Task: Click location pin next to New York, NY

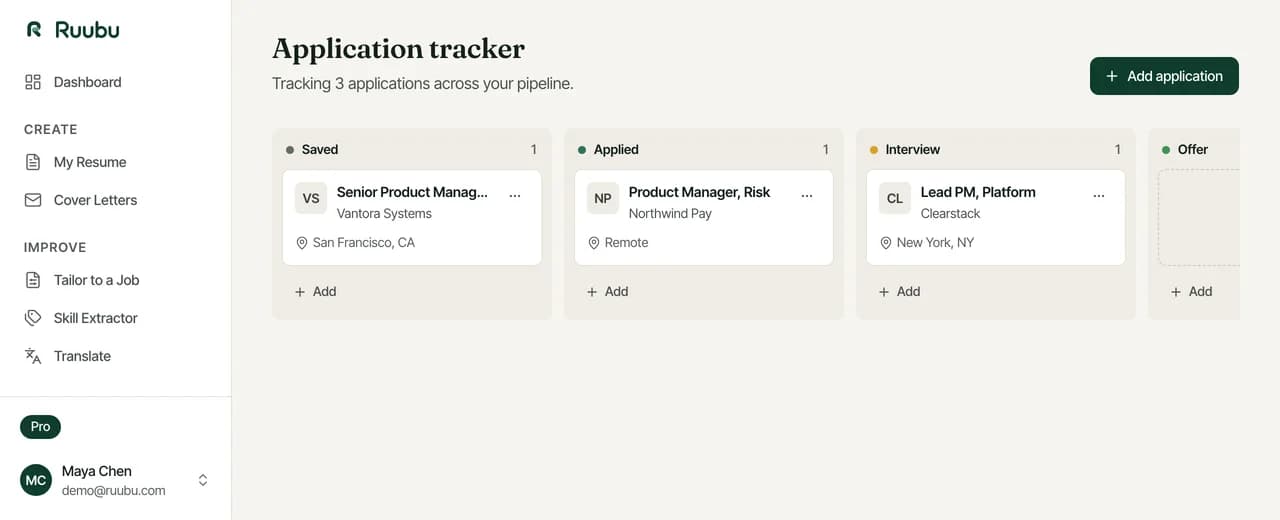Action: coord(886,243)
